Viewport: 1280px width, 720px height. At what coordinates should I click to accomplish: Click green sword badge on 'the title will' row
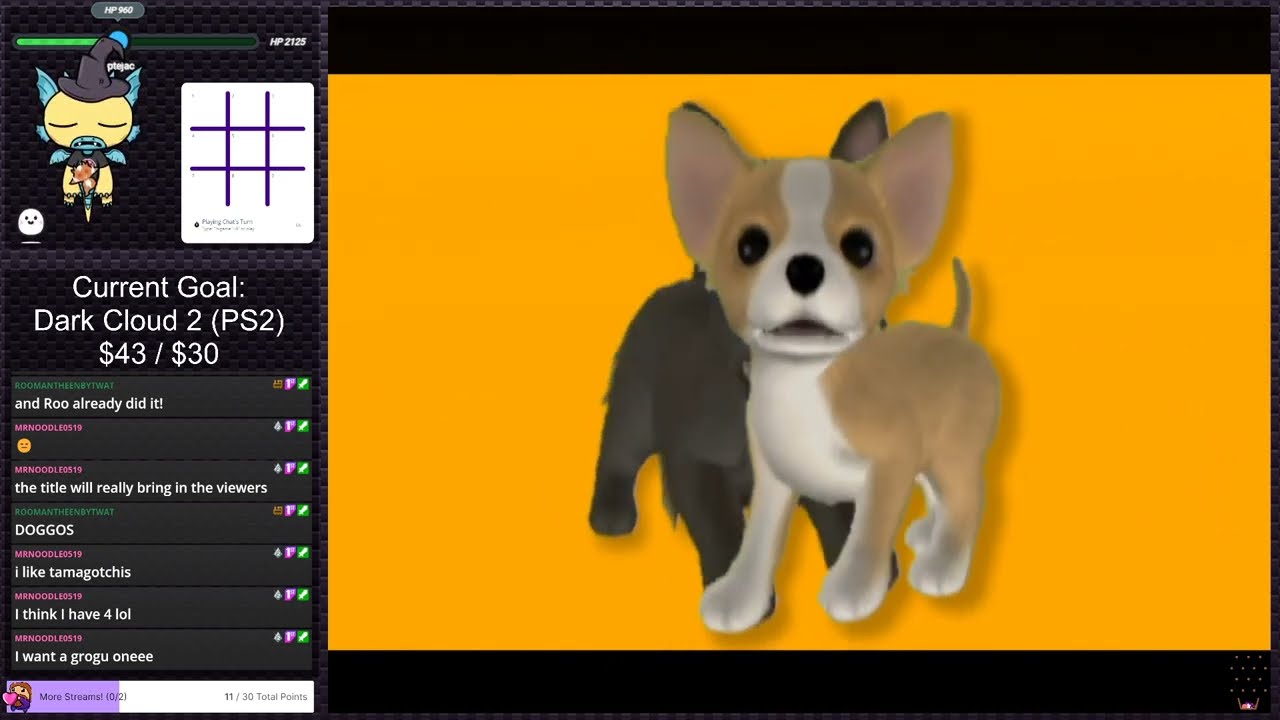[x=303, y=468]
